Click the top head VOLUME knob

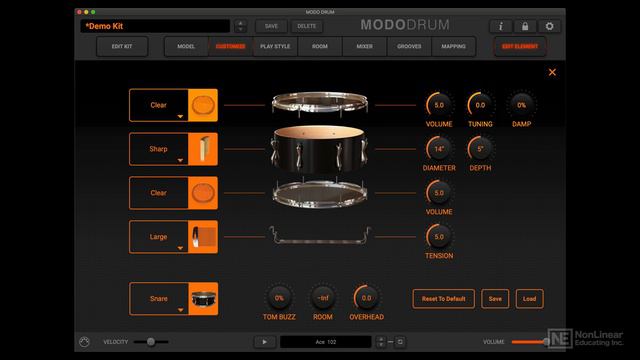coord(439,105)
